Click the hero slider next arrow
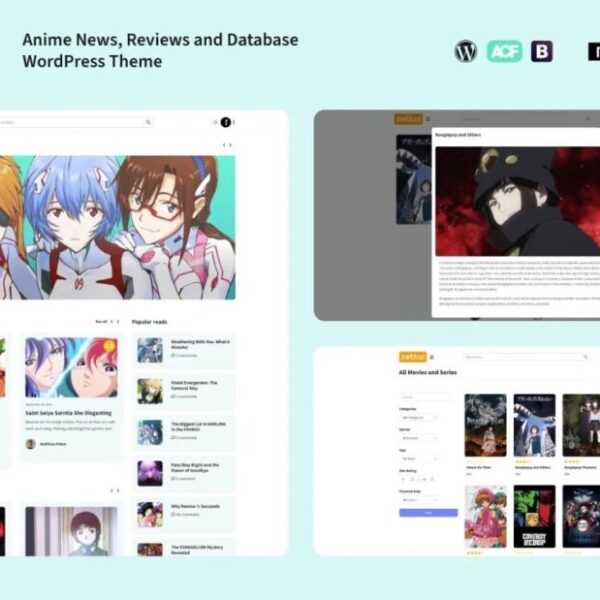The image size is (600, 600). (x=230, y=145)
